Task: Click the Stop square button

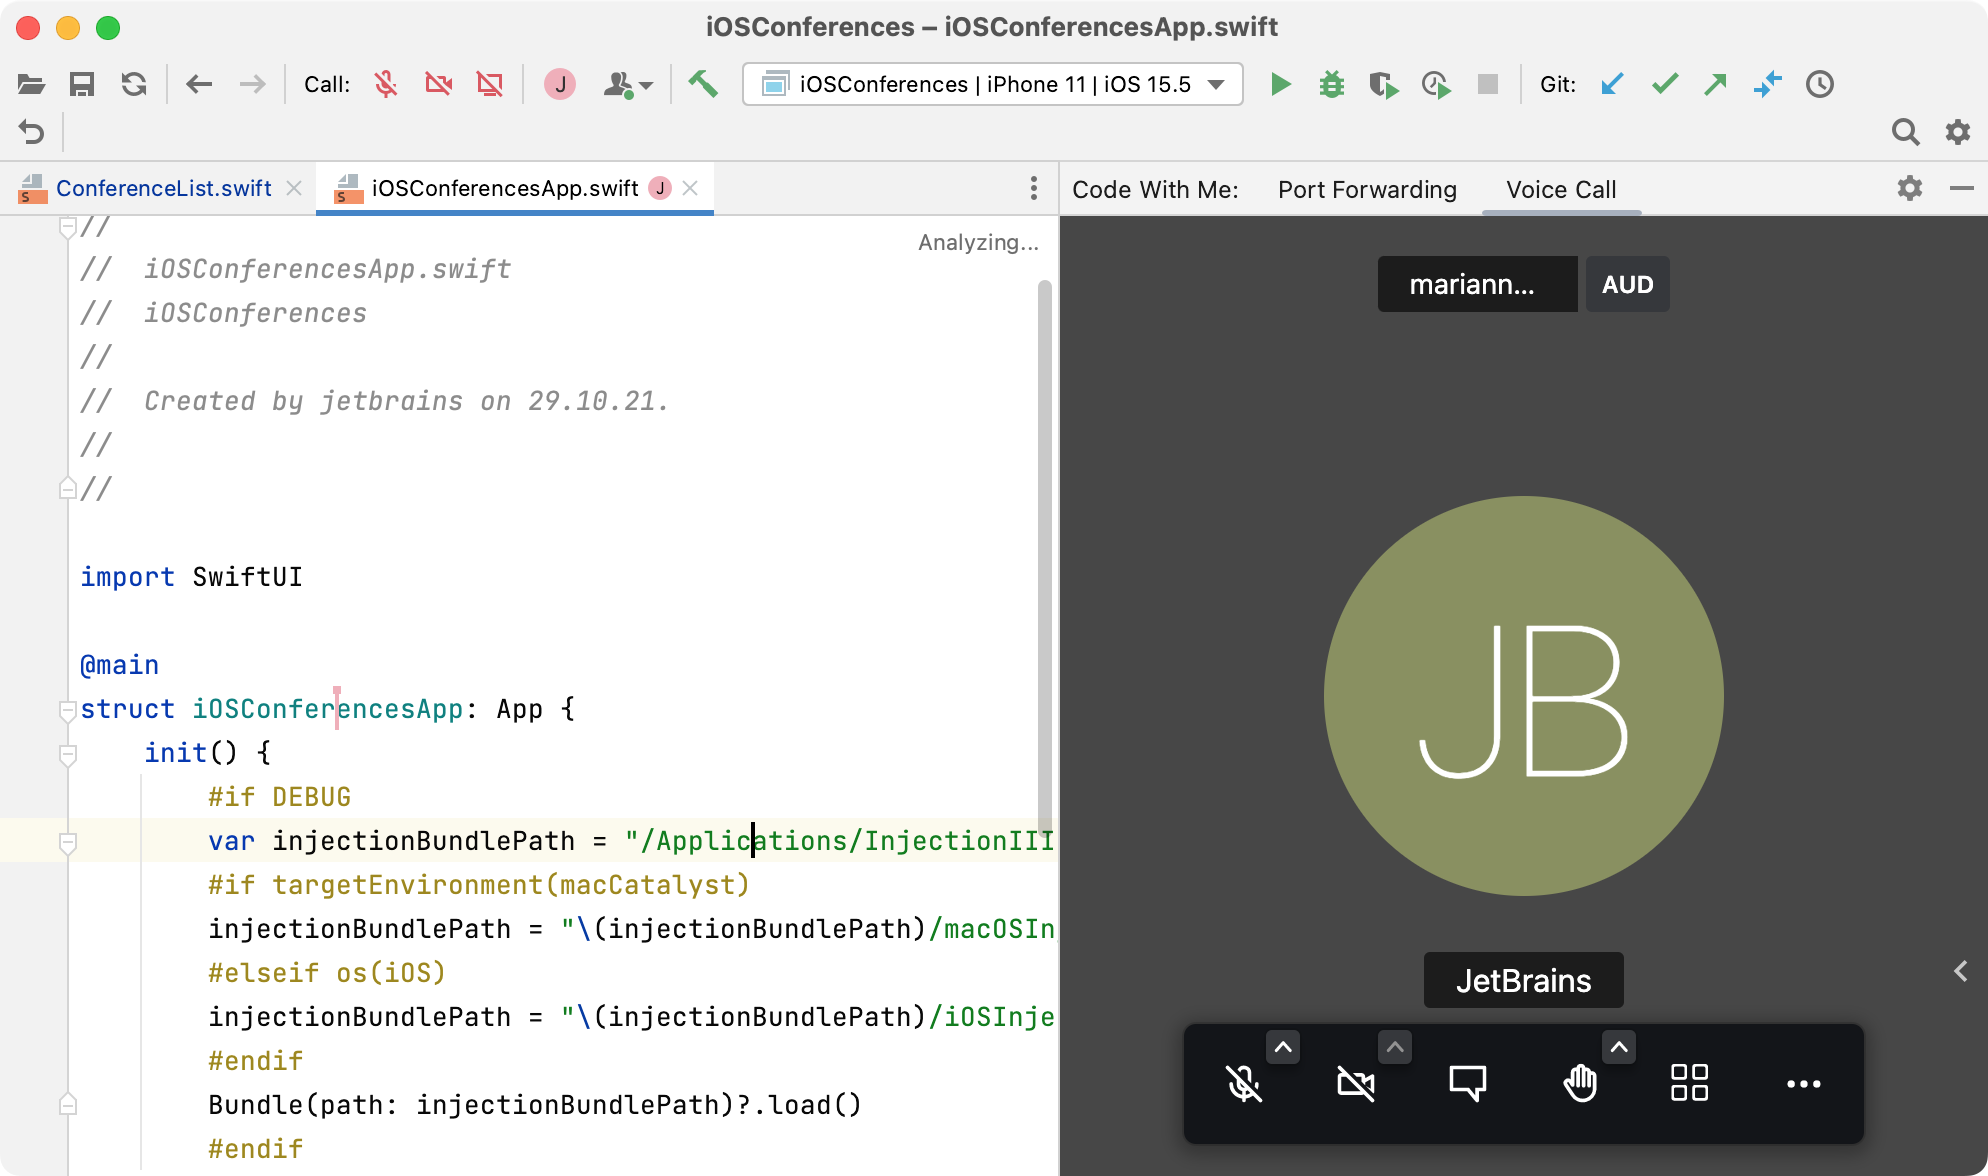Action: coord(1488,84)
